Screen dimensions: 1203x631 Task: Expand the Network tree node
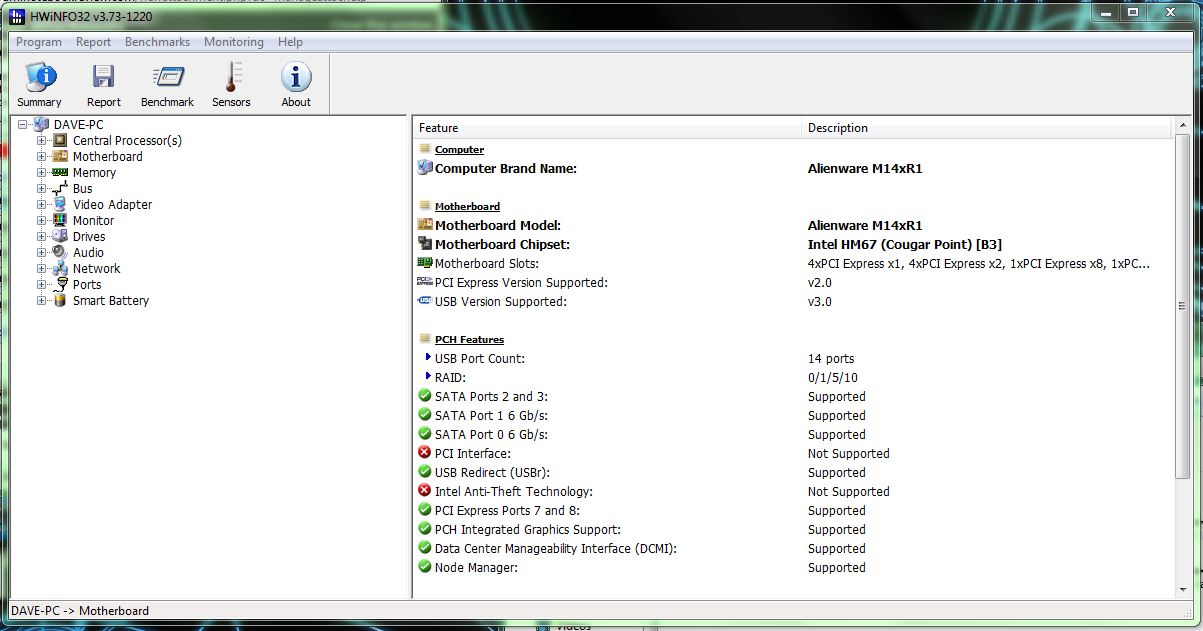(42, 269)
